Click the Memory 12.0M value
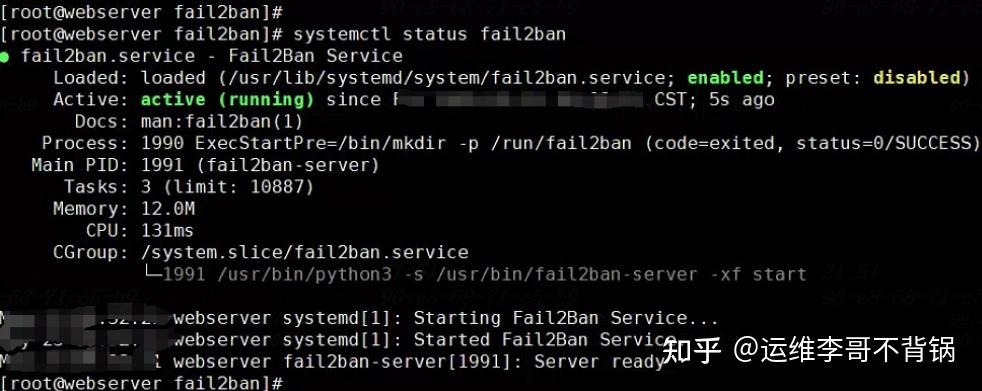982x391 pixels. 168,209
